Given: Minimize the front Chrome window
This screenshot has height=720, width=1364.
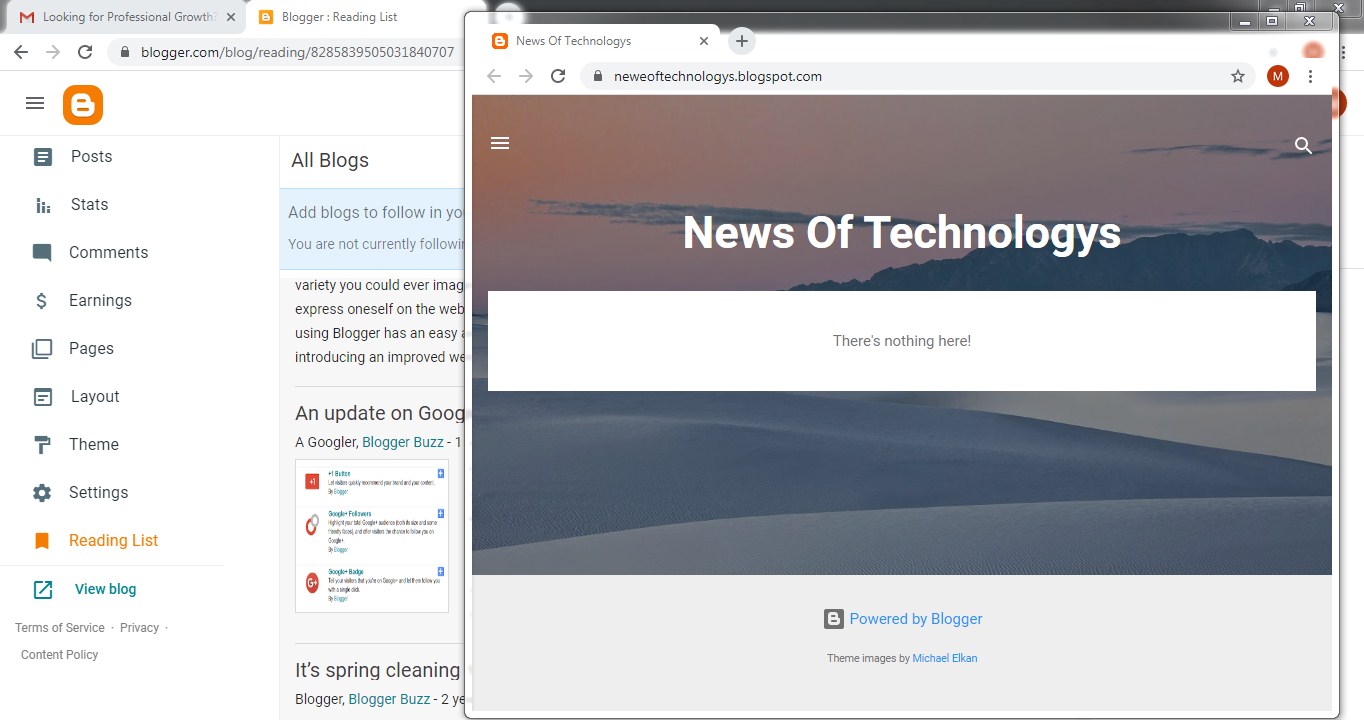Looking at the screenshot, I should 1245,21.
